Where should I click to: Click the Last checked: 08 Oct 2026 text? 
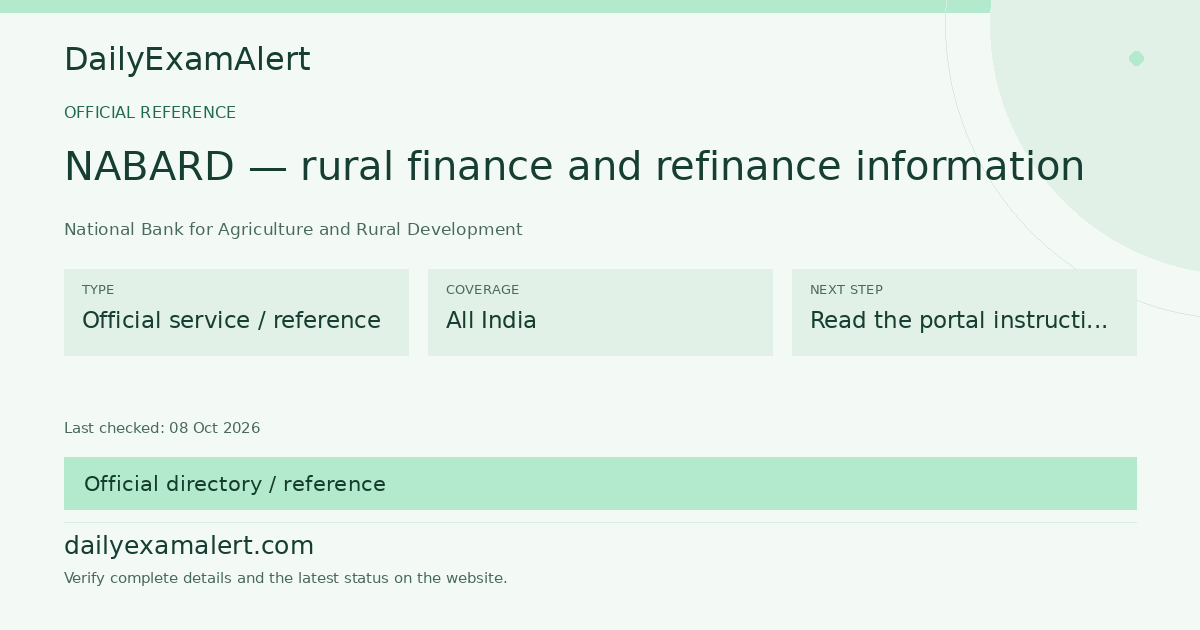(162, 428)
